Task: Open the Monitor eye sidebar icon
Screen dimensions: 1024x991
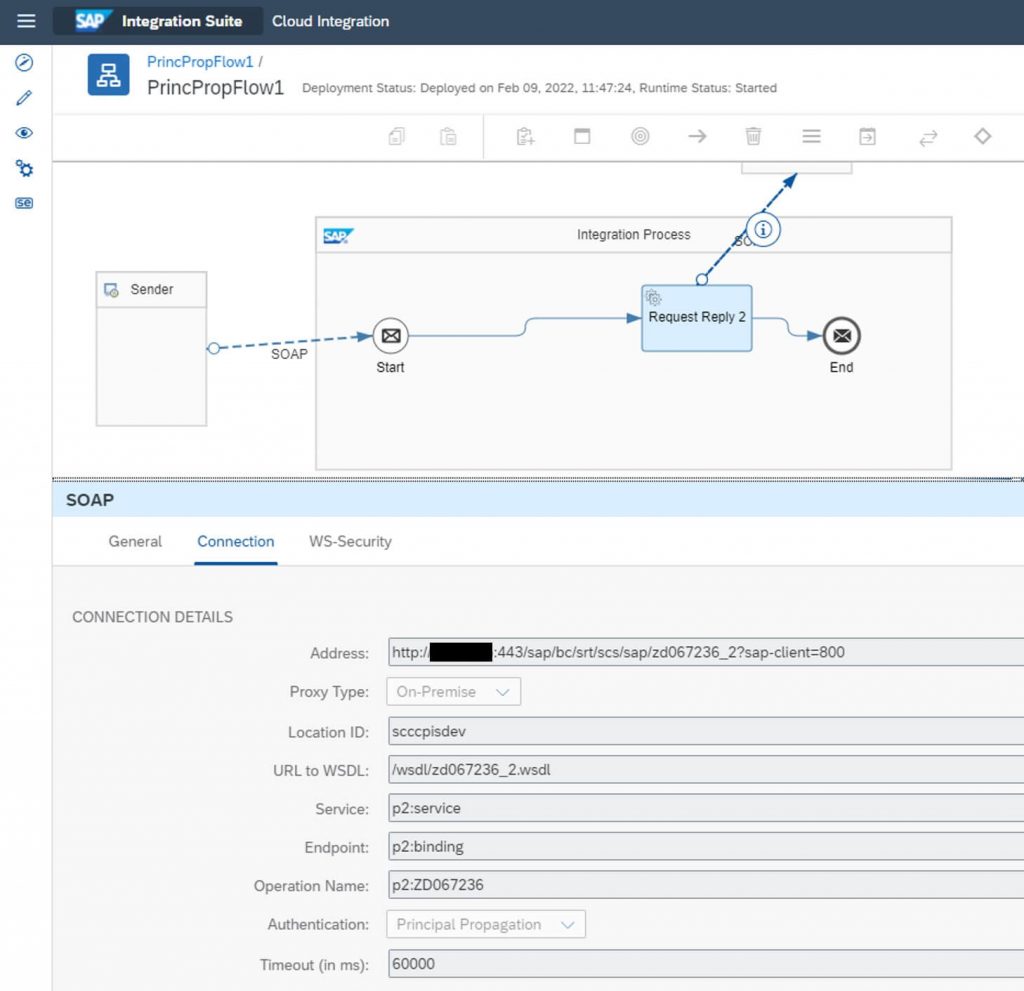Action: [x=24, y=133]
